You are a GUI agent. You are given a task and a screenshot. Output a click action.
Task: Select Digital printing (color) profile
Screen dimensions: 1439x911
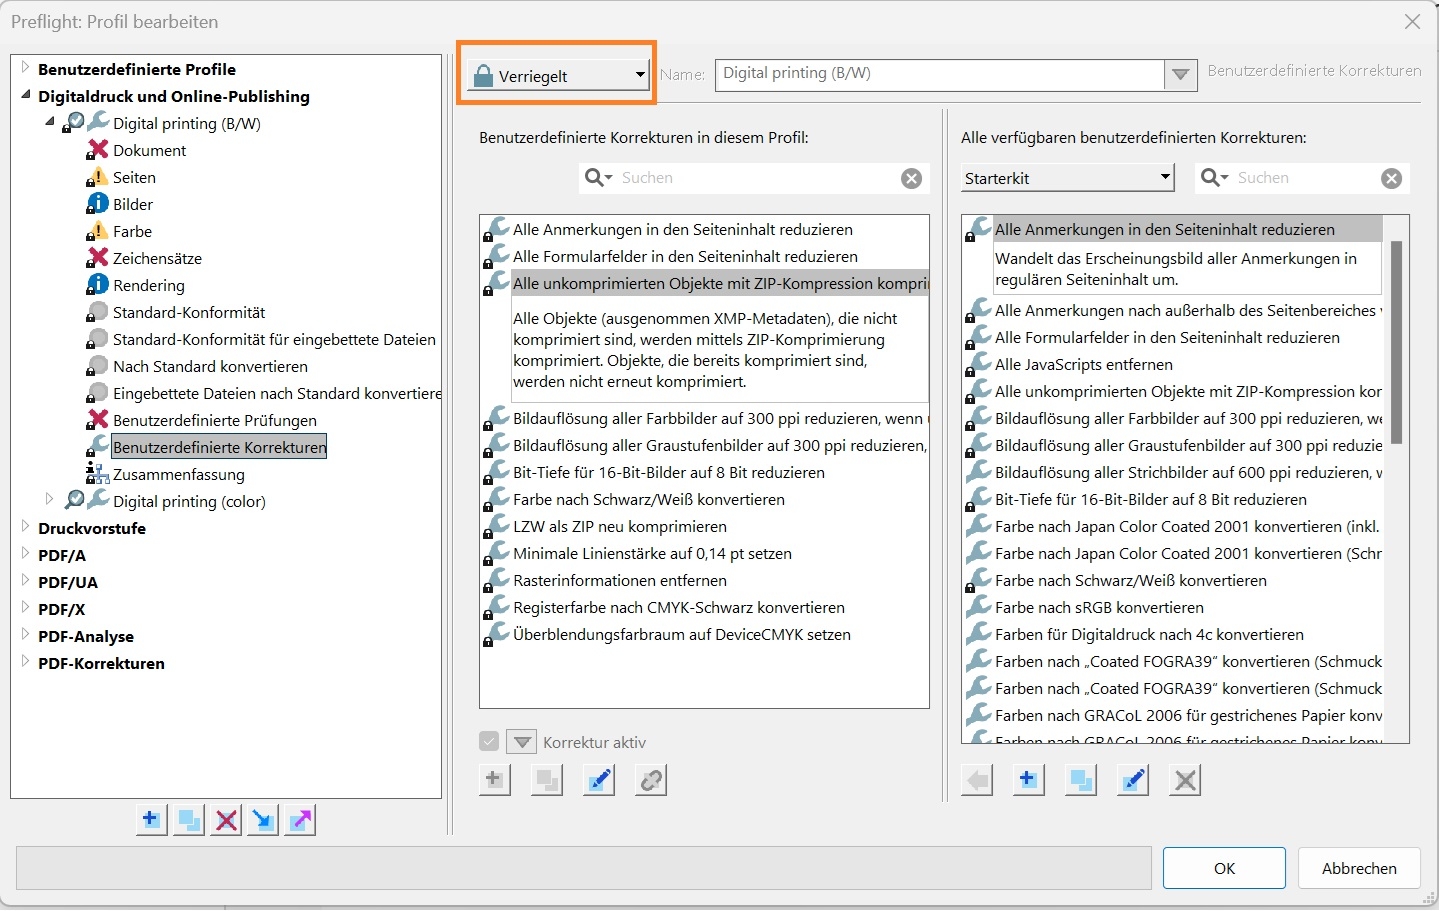click(188, 501)
